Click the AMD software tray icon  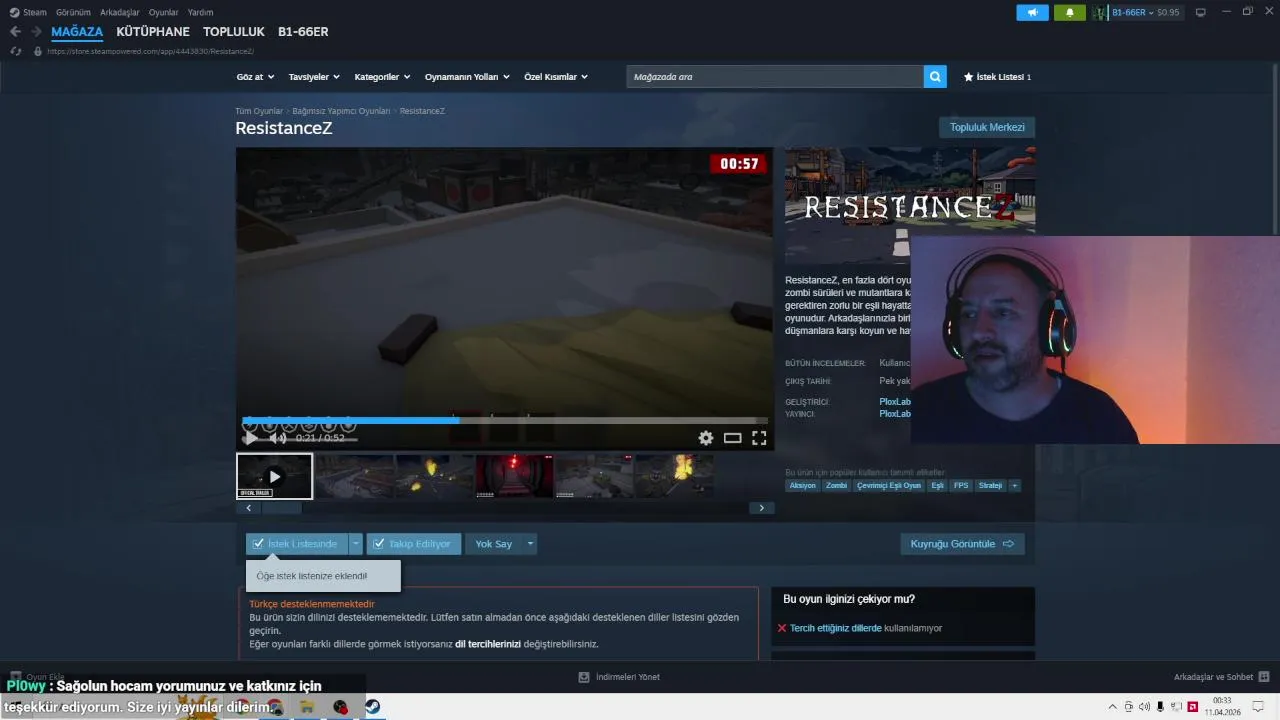click(x=1192, y=707)
